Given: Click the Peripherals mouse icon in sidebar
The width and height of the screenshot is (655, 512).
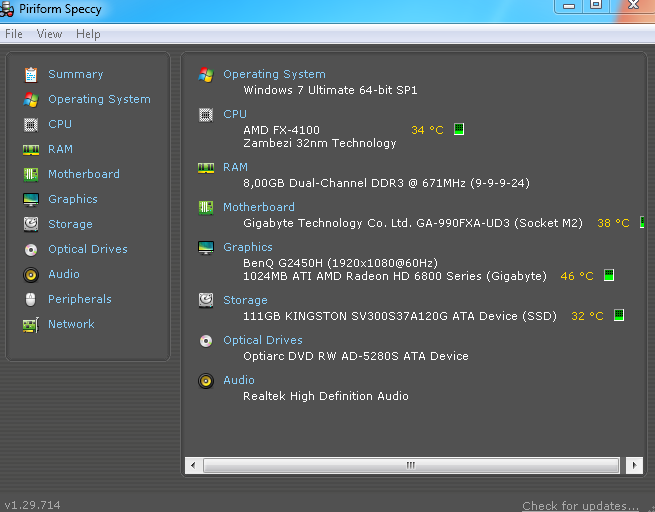Looking at the screenshot, I should point(30,299).
